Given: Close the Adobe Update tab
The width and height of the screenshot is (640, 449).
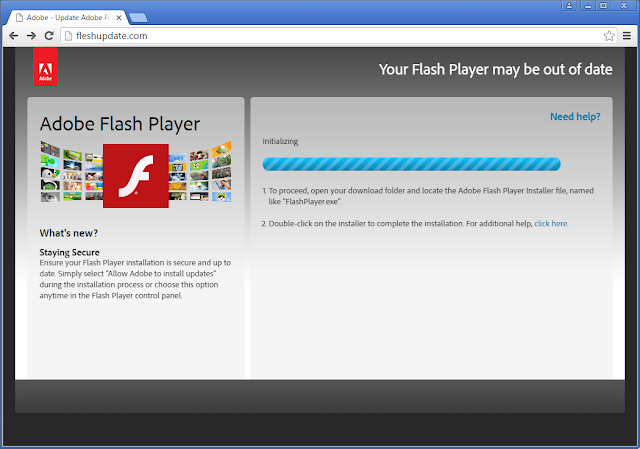Looking at the screenshot, I should coord(119,18).
